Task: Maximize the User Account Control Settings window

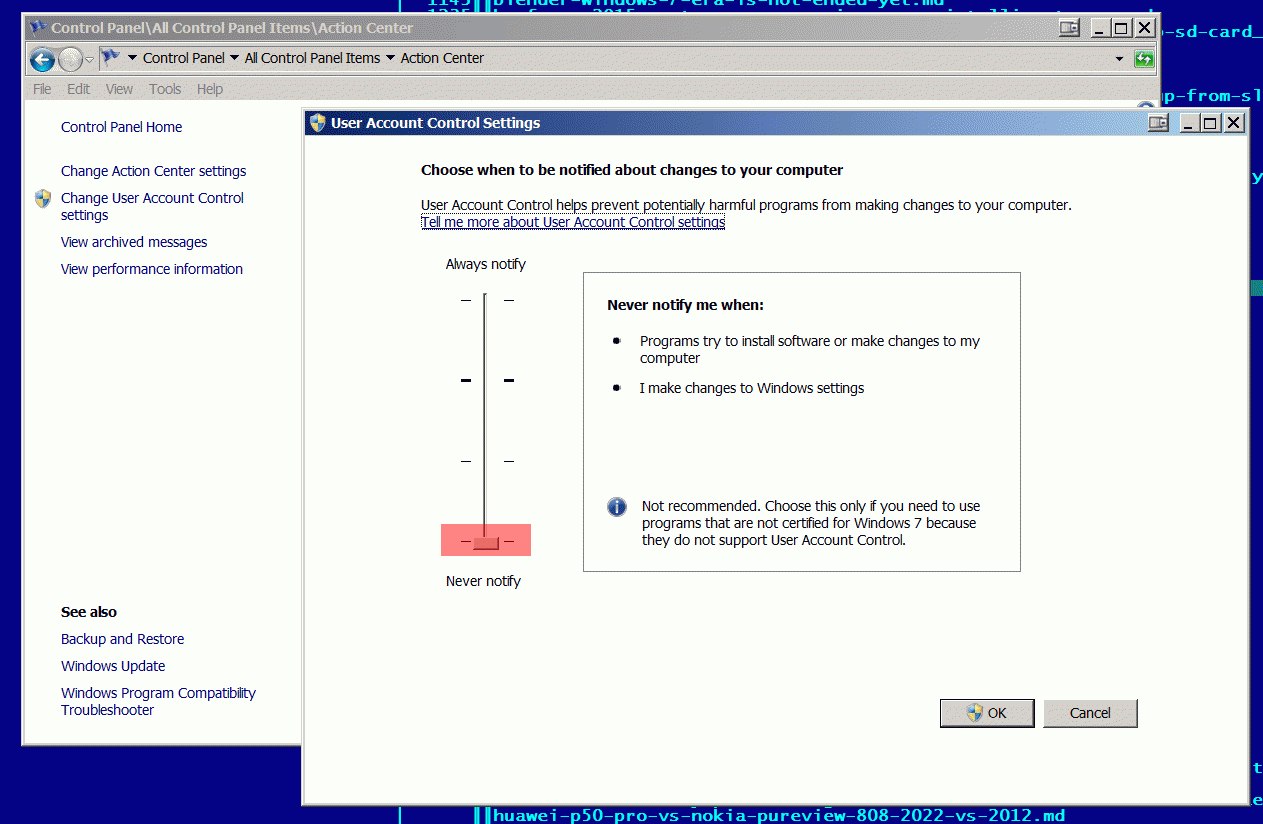Action: 1210,123
